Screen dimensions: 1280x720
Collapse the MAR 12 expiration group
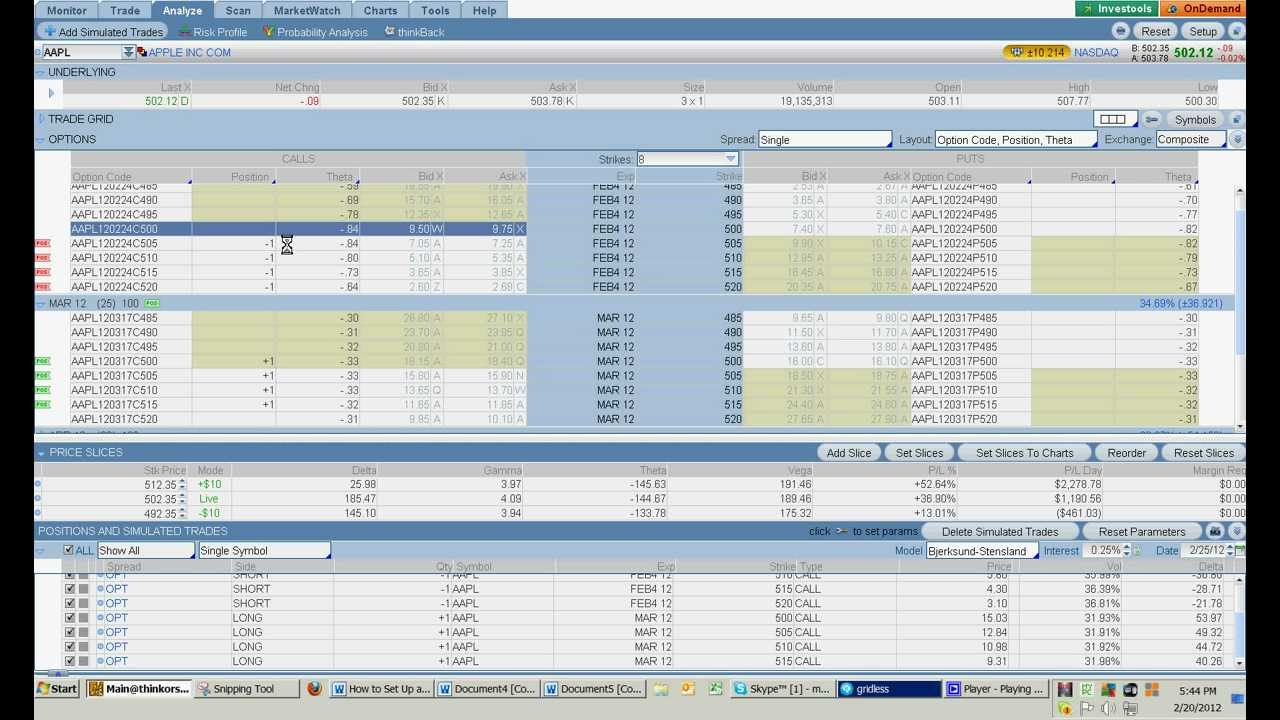[41, 303]
